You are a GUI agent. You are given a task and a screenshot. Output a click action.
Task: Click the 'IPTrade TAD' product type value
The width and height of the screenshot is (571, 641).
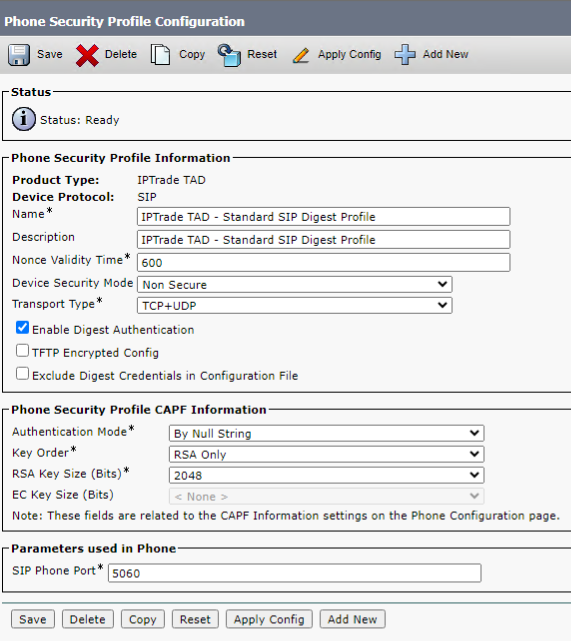click(x=171, y=180)
